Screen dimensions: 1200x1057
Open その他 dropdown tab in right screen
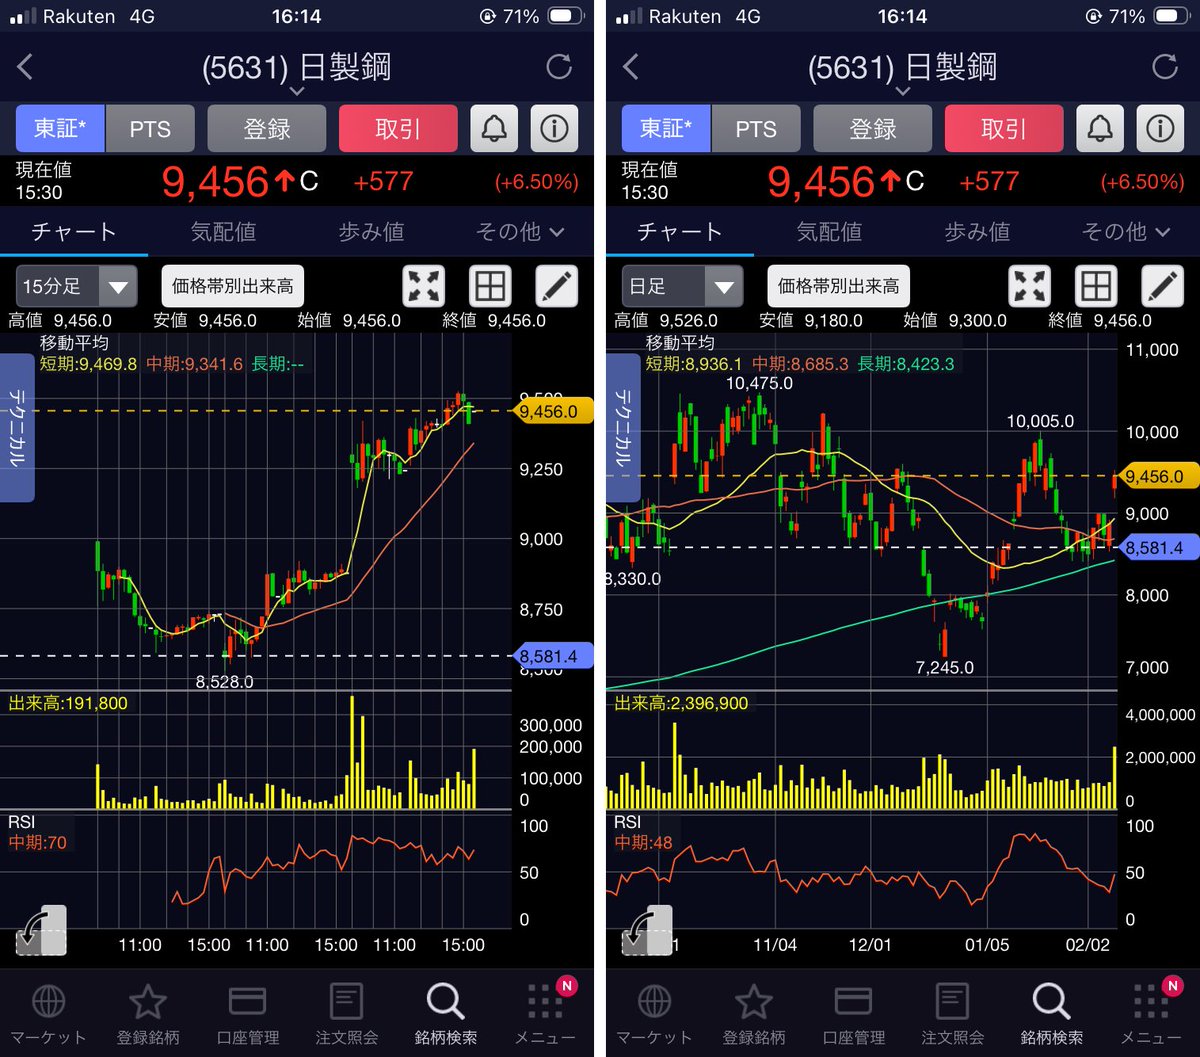[1126, 232]
